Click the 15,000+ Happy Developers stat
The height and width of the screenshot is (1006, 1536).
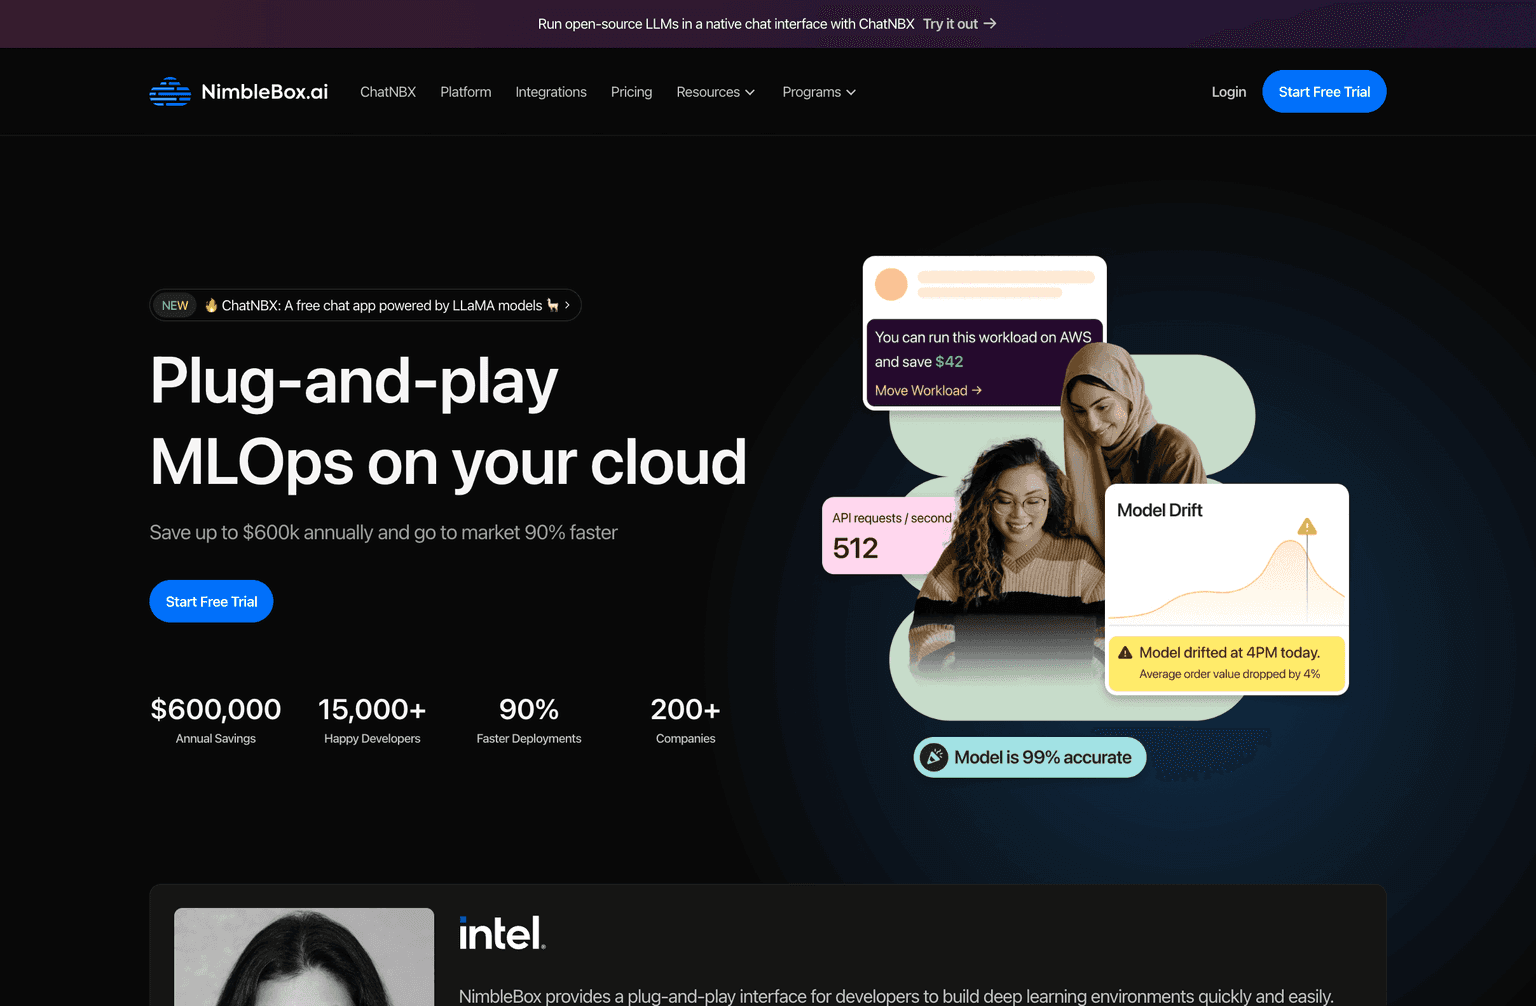(372, 720)
